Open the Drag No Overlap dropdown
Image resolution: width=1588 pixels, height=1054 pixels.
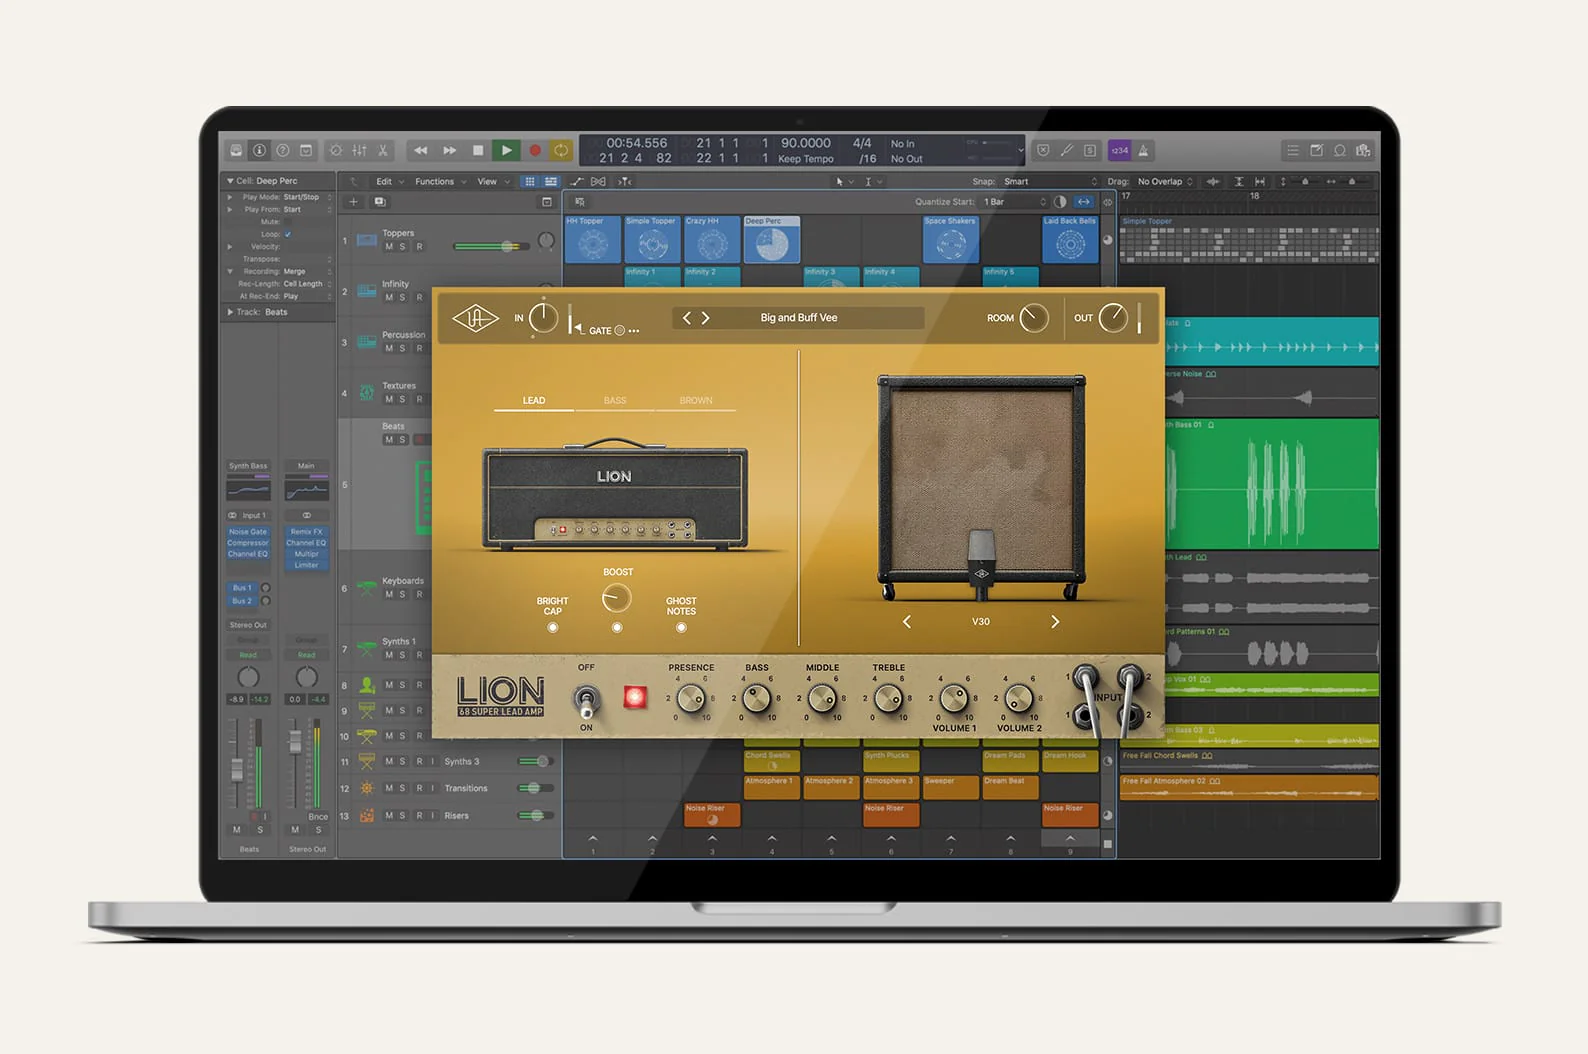pyautogui.click(x=1164, y=182)
